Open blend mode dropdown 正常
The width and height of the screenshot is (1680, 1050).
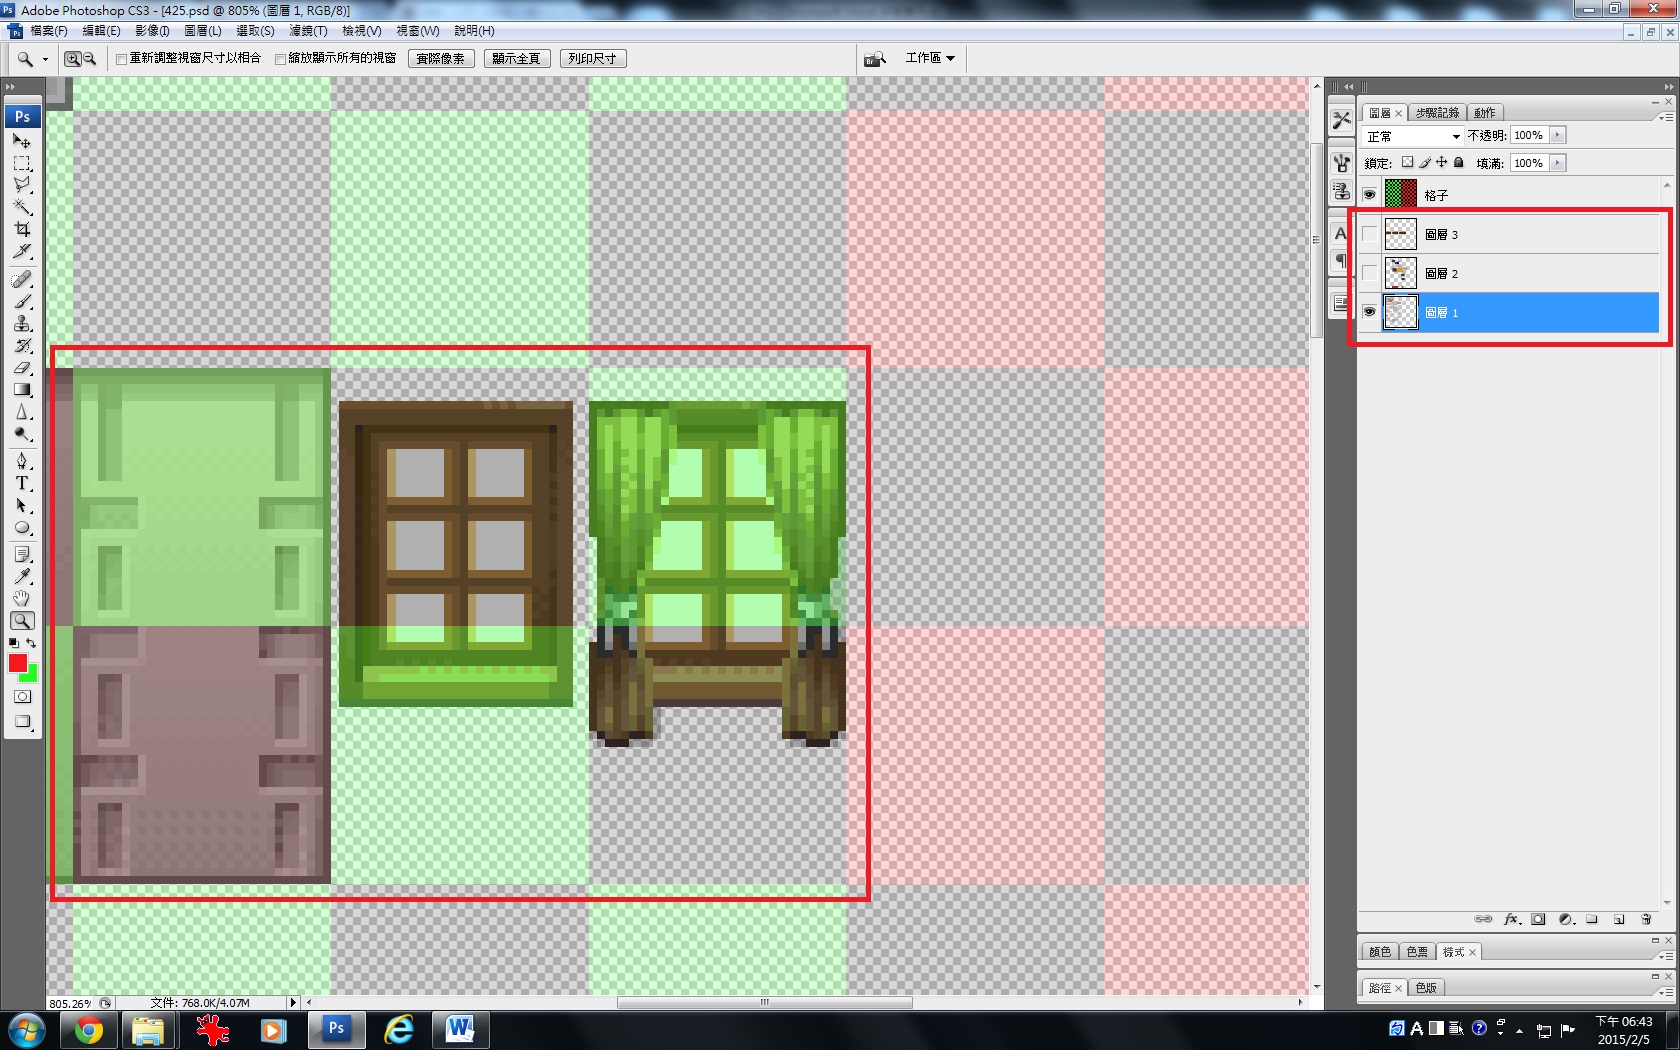pyautogui.click(x=1413, y=136)
